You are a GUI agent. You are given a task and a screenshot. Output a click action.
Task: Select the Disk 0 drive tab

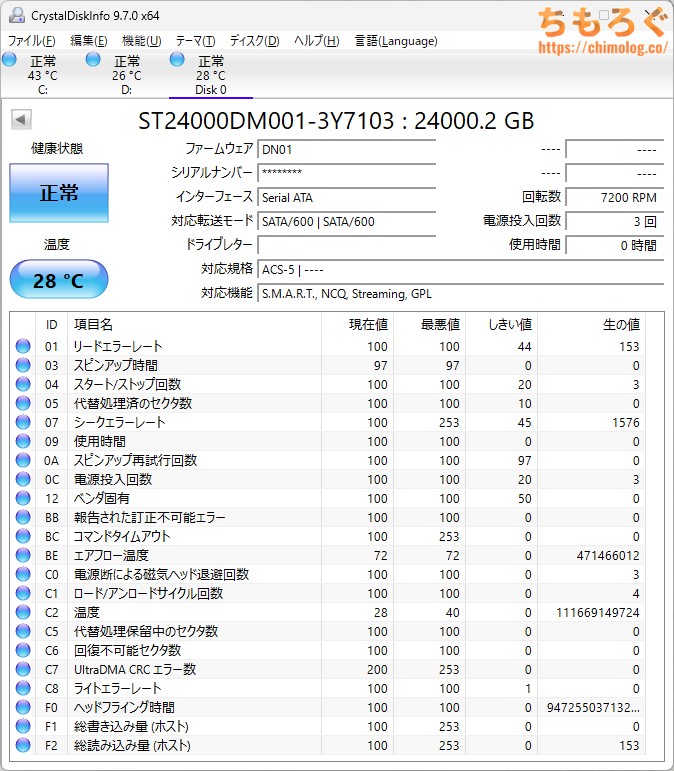pos(210,74)
